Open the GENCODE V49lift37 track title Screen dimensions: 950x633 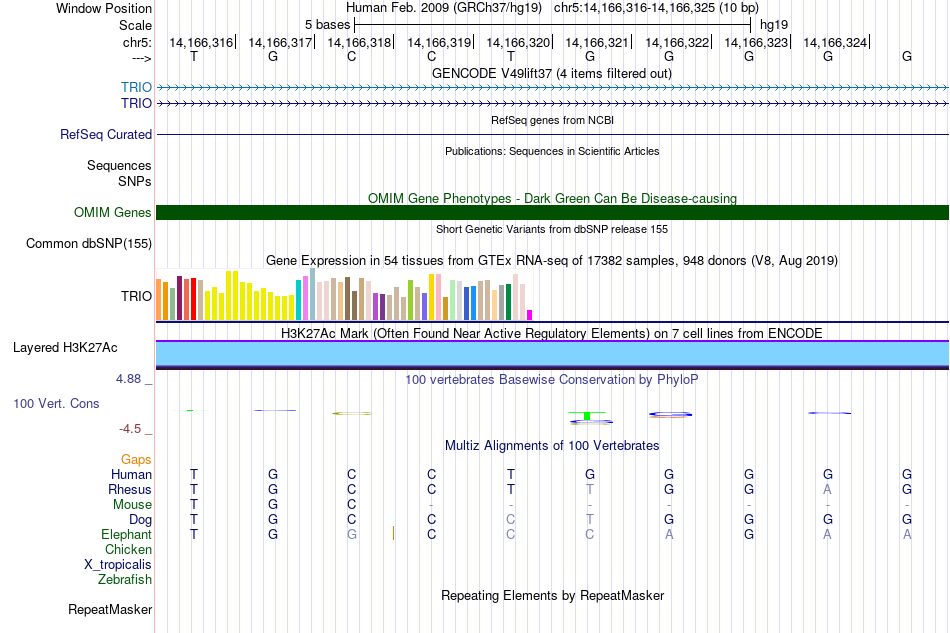click(551, 73)
